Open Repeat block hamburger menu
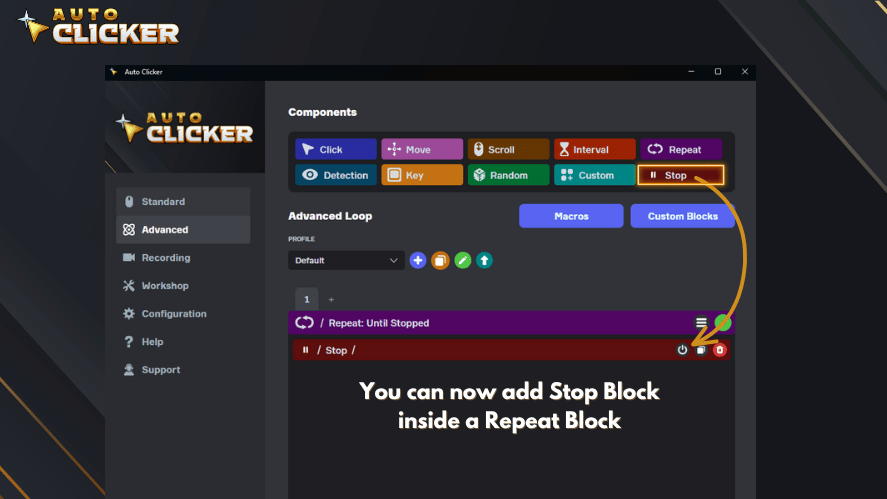Screen dimensions: 887x499 click(701, 322)
